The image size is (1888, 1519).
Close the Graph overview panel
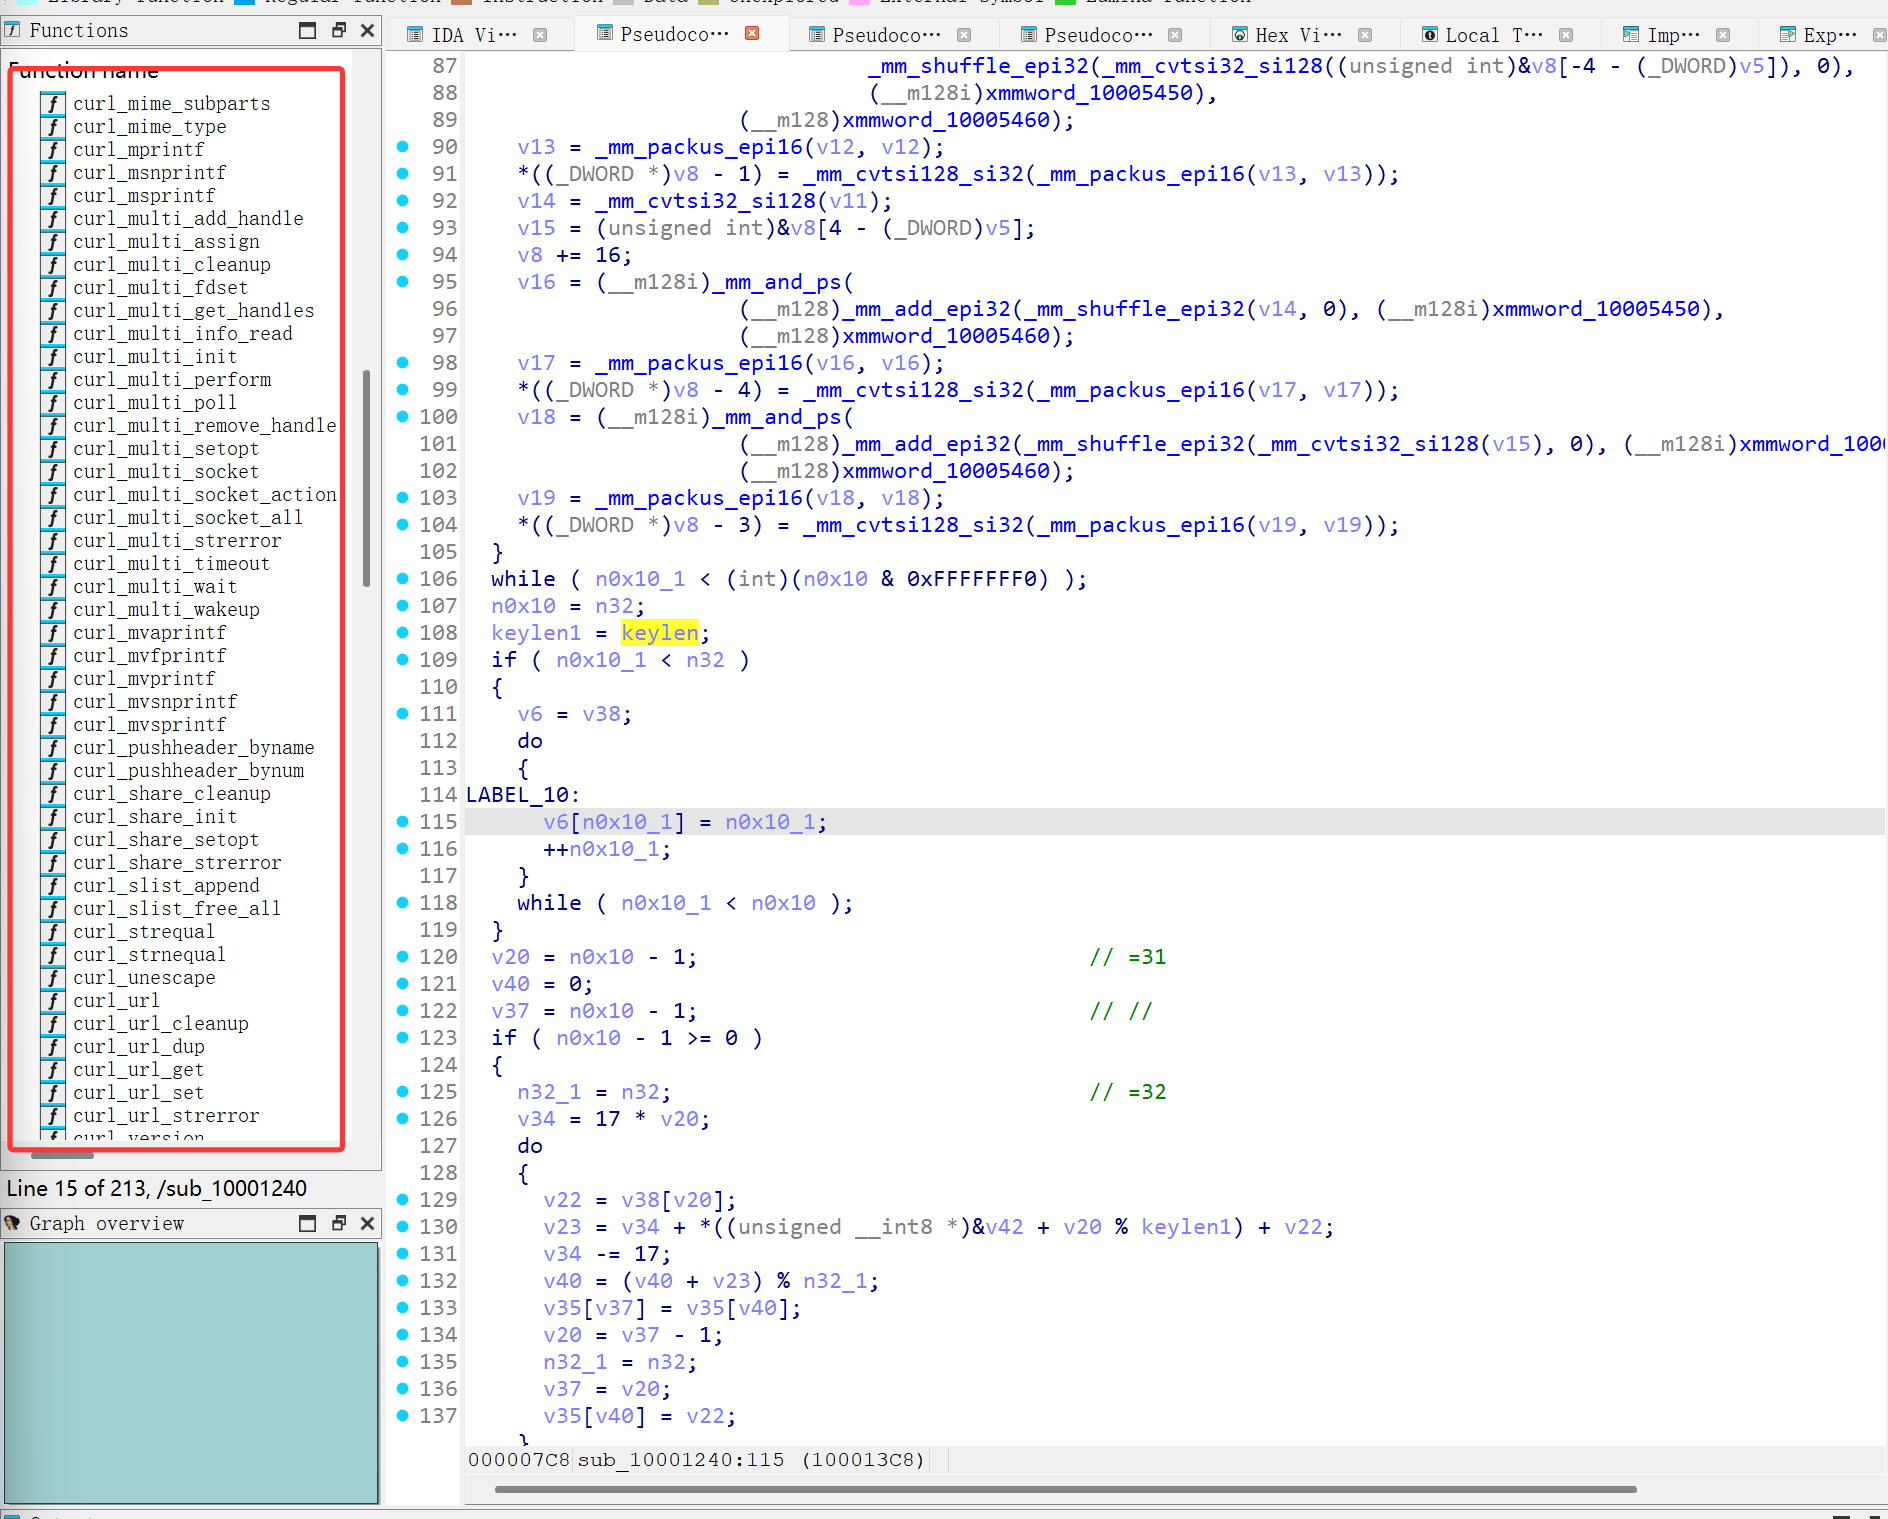(368, 1223)
